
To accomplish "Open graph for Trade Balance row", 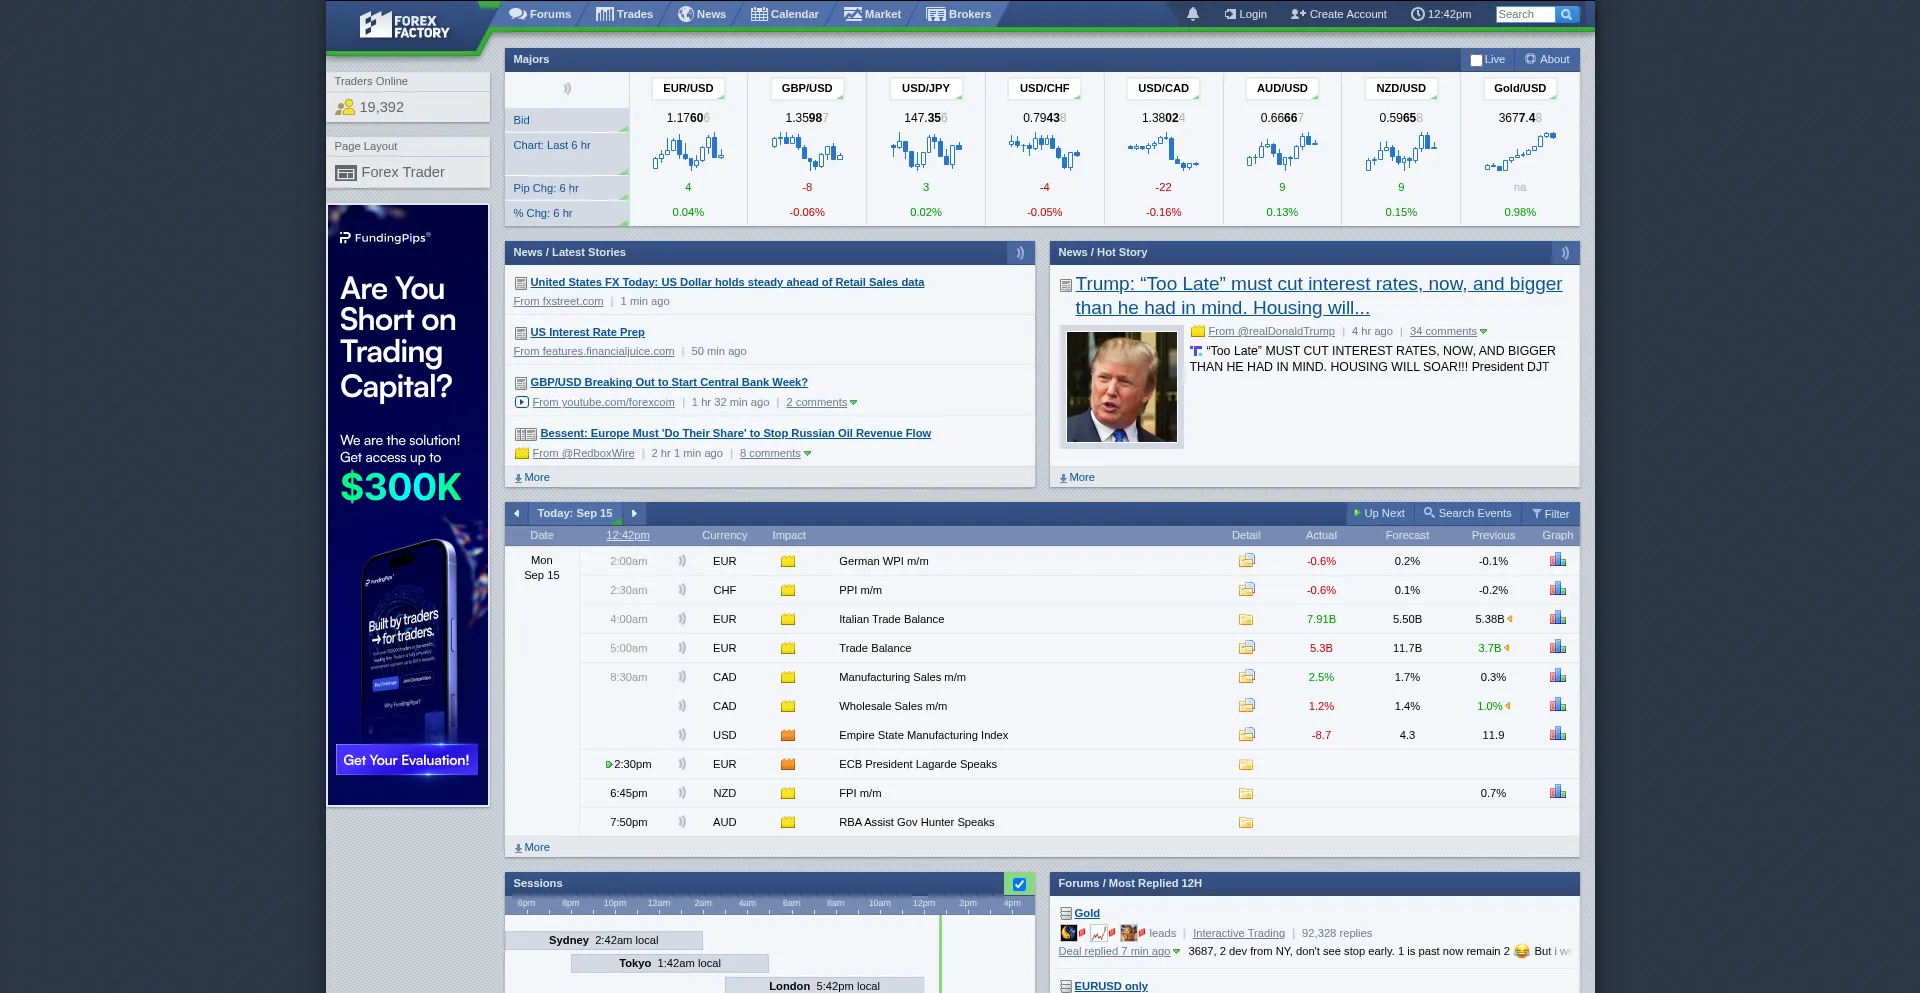I will [x=1557, y=647].
